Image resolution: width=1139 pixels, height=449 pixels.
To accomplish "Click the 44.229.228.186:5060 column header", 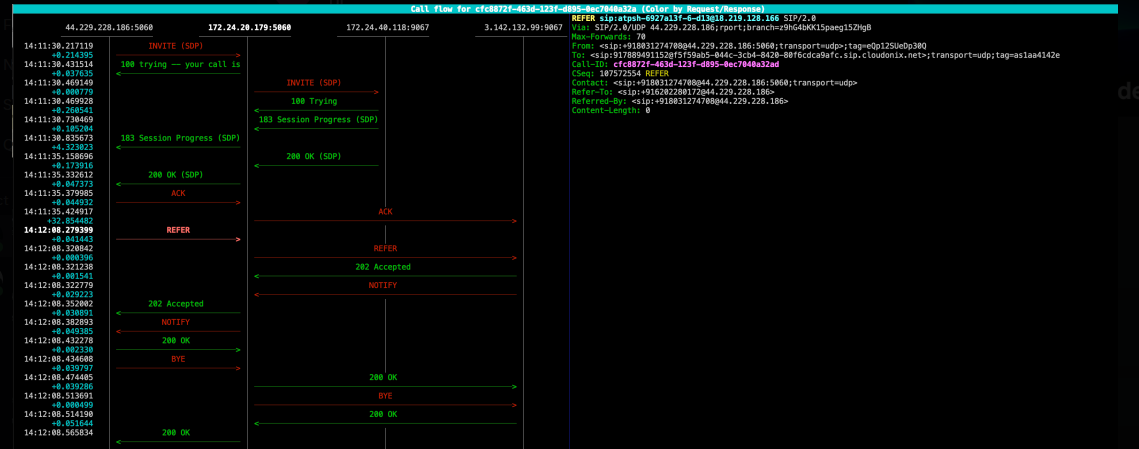I will click(x=109, y=28).
